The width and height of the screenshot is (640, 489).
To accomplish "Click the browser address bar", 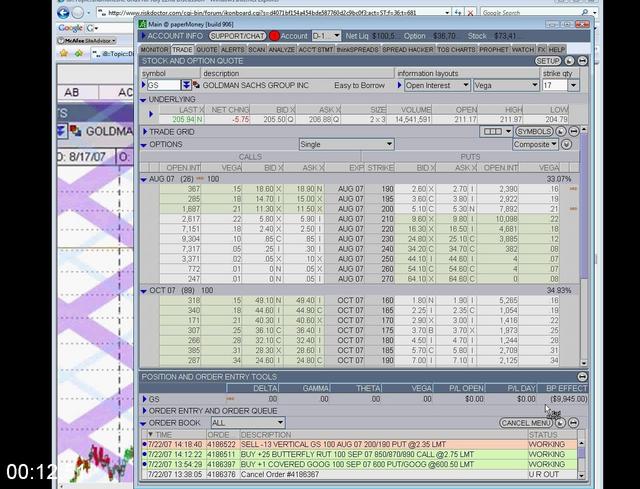I will pyautogui.click(x=274, y=13).
